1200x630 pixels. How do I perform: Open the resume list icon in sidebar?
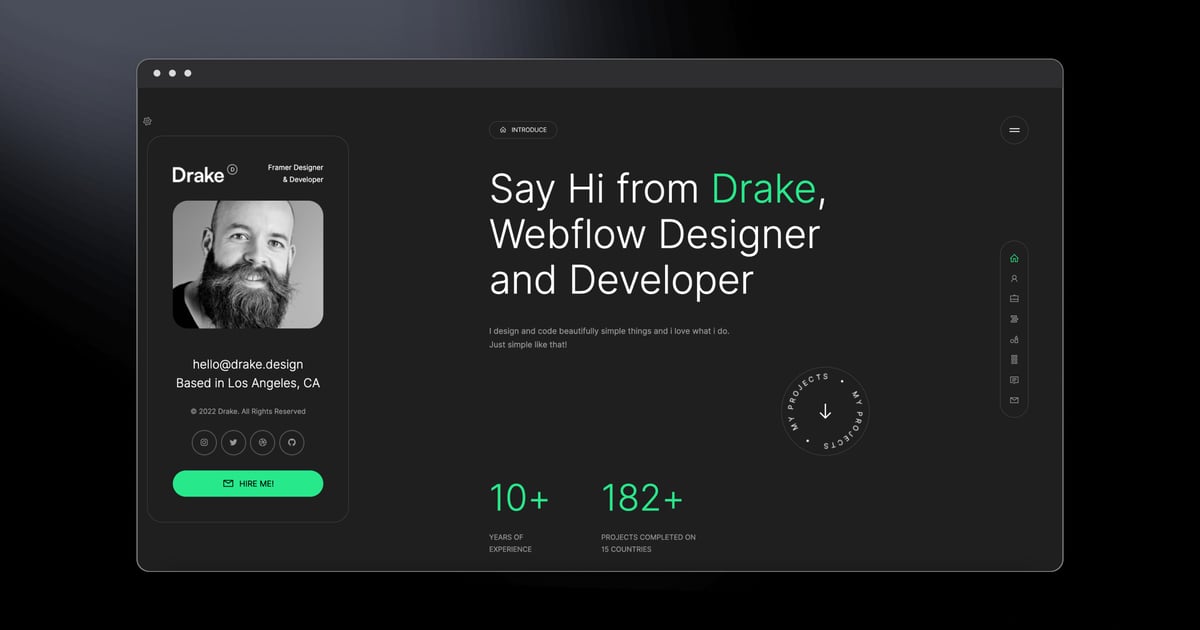click(1013, 359)
